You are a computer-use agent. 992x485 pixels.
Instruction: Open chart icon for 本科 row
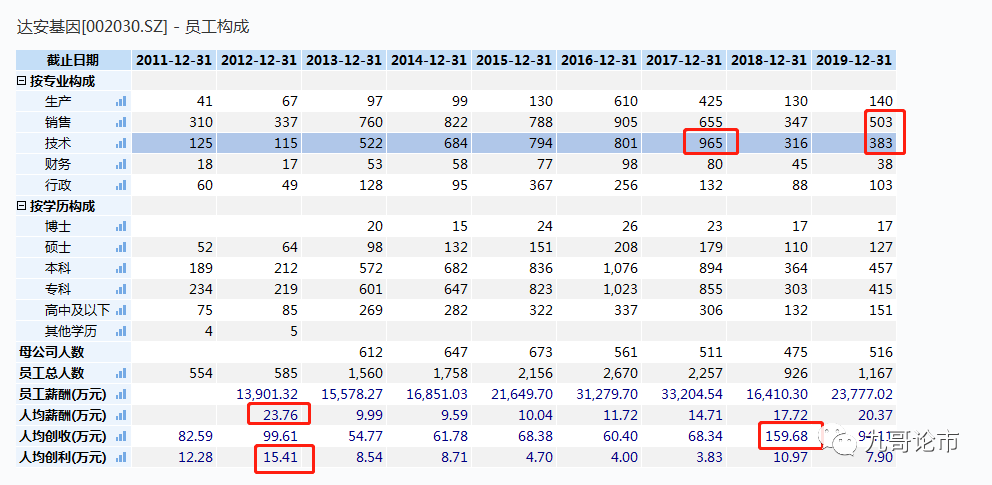pyautogui.click(x=121, y=268)
